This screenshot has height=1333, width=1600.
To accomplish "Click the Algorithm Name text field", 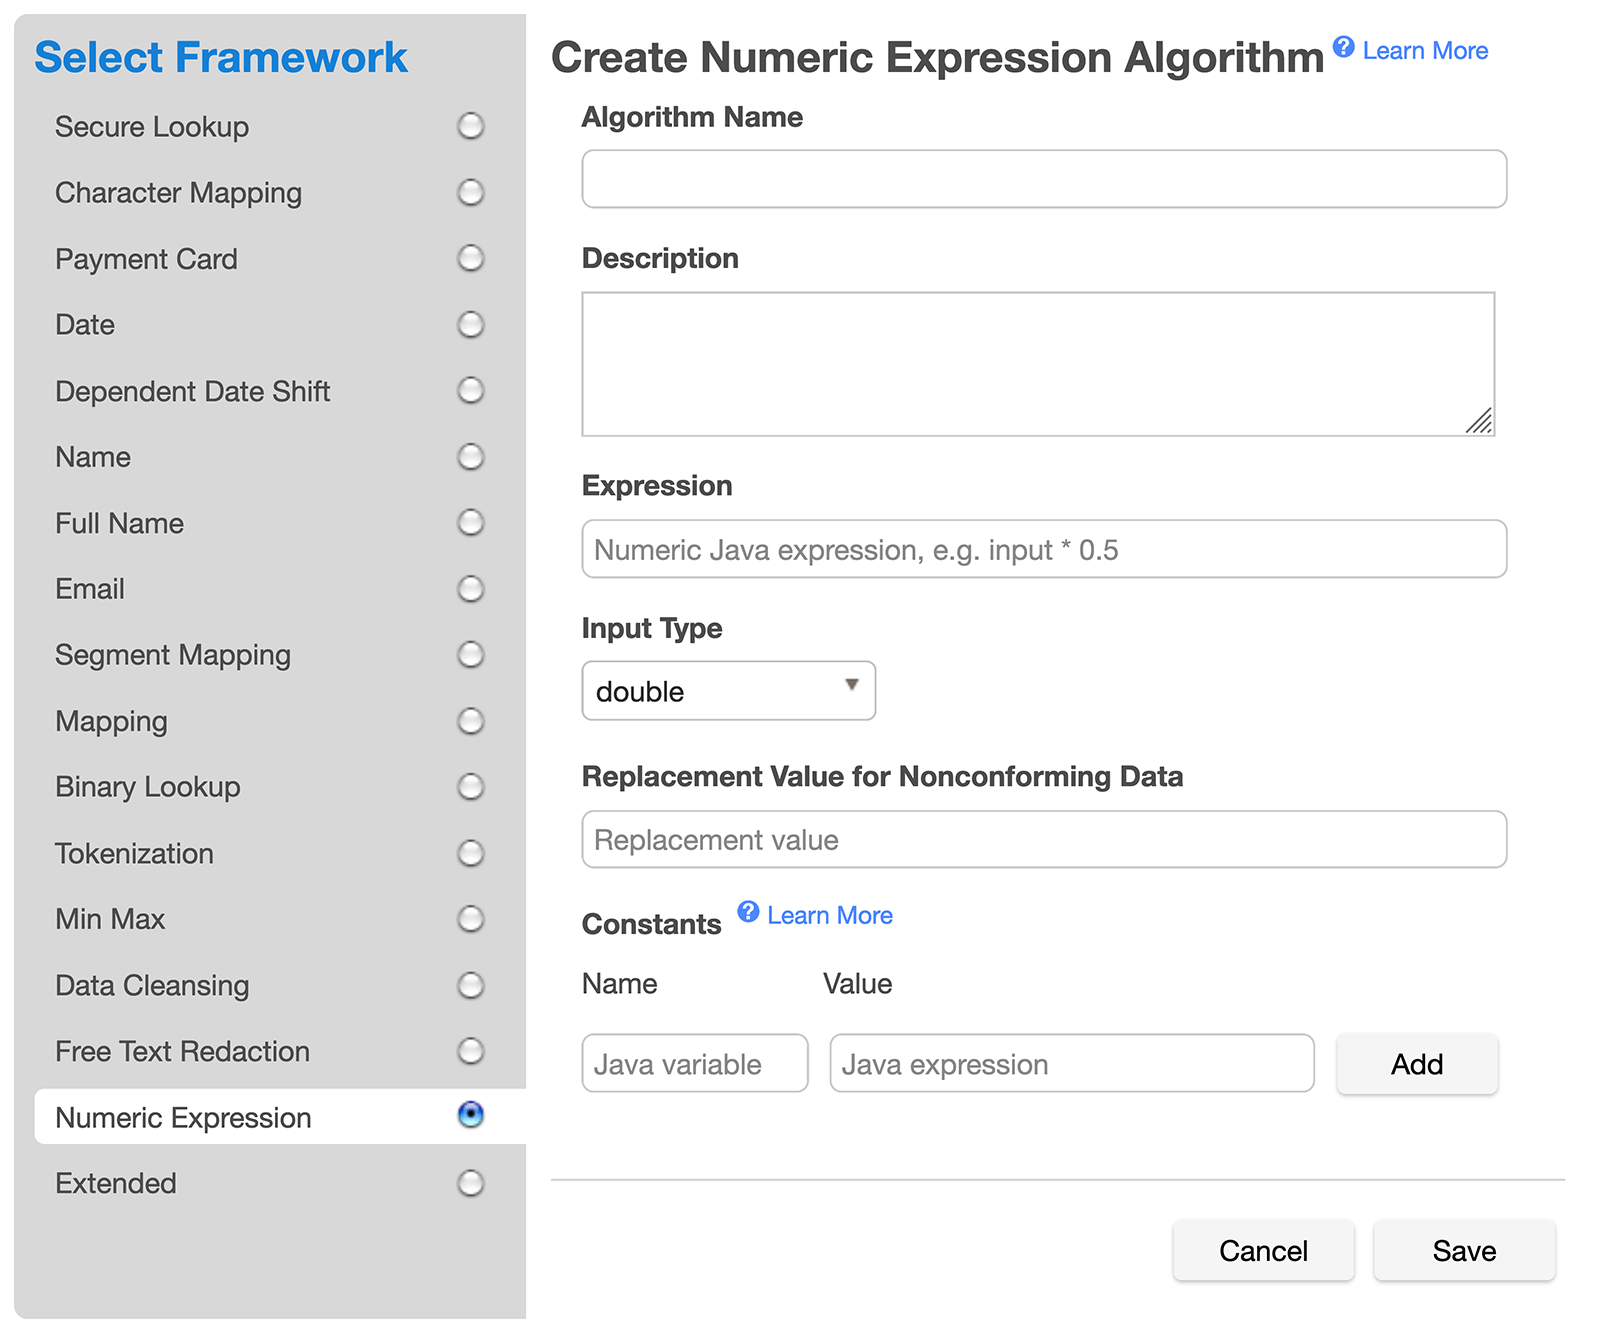I will (x=1043, y=179).
